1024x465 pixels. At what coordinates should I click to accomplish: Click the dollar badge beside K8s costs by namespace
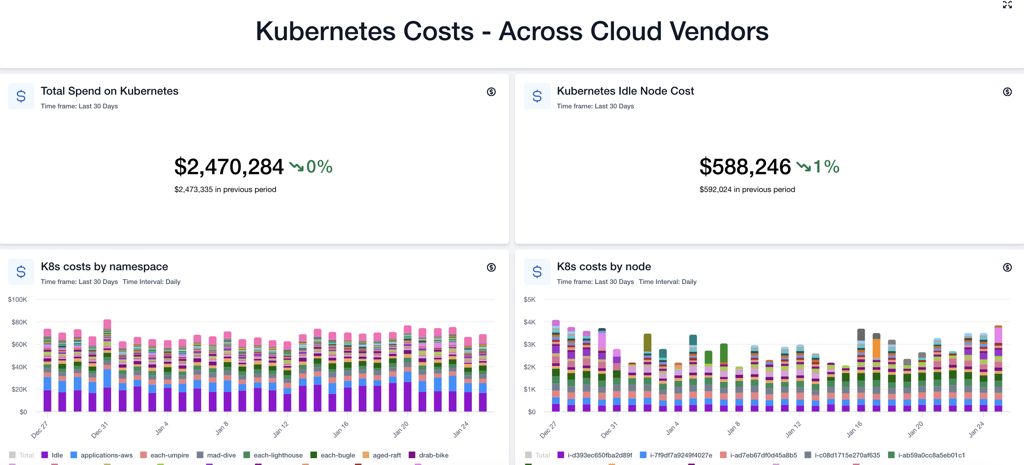click(x=21, y=273)
